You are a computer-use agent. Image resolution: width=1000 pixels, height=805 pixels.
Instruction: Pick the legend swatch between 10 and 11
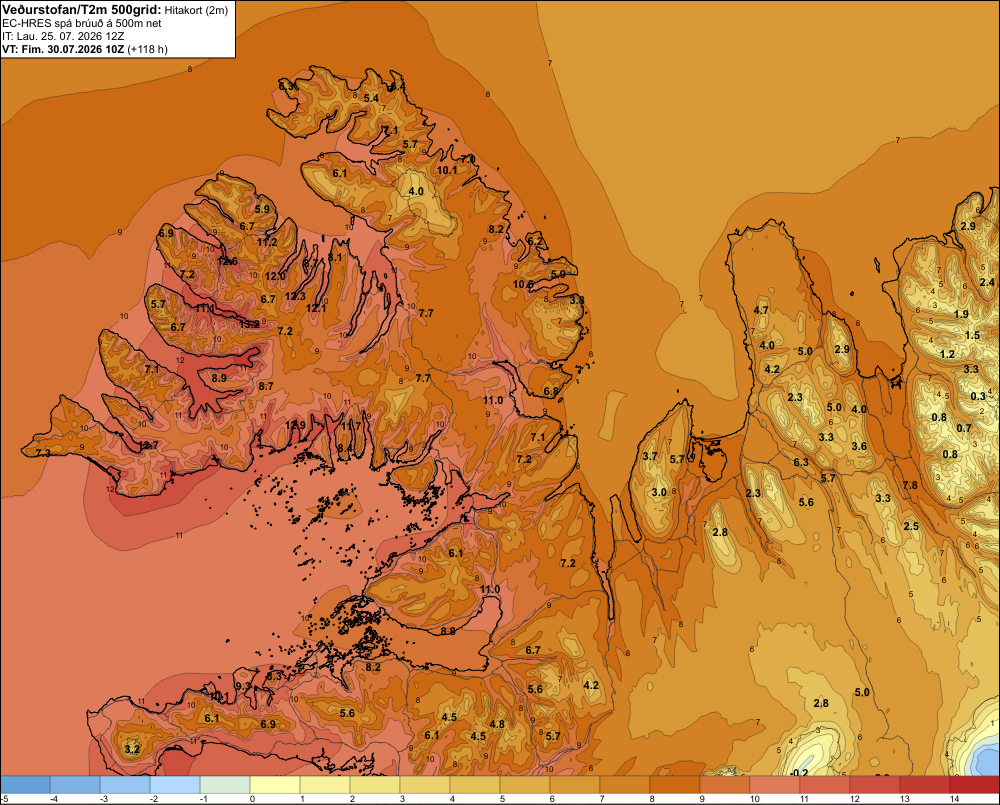[x=774, y=784]
